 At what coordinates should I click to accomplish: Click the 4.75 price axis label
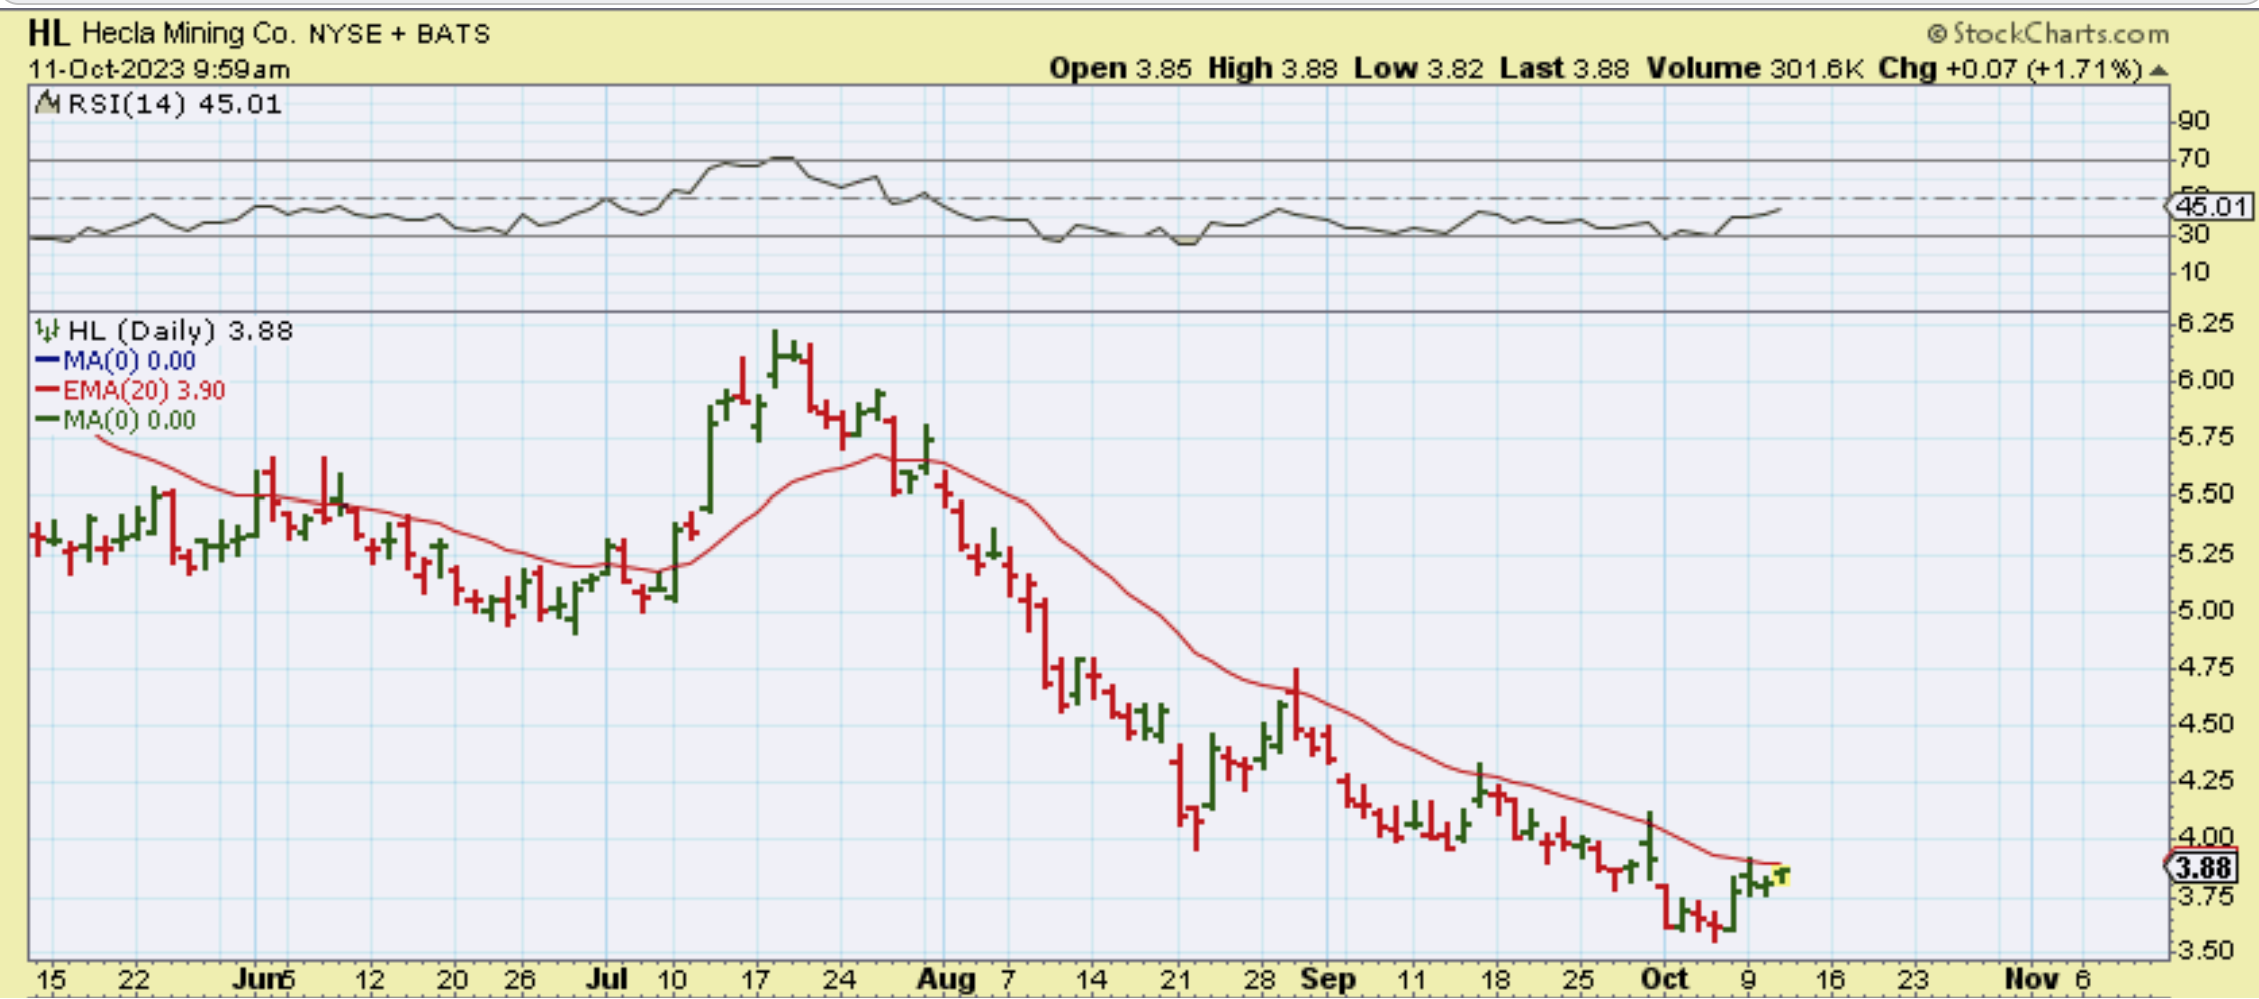[x=2205, y=667]
